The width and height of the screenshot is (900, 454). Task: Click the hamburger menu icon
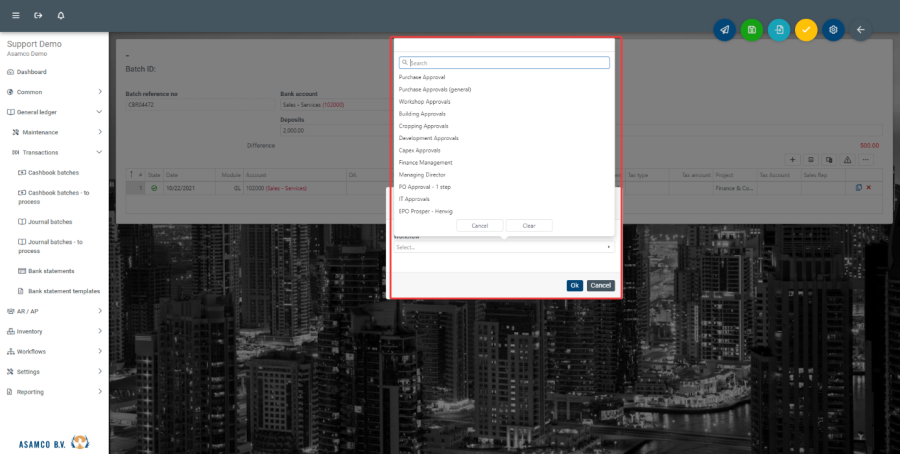tap(15, 16)
